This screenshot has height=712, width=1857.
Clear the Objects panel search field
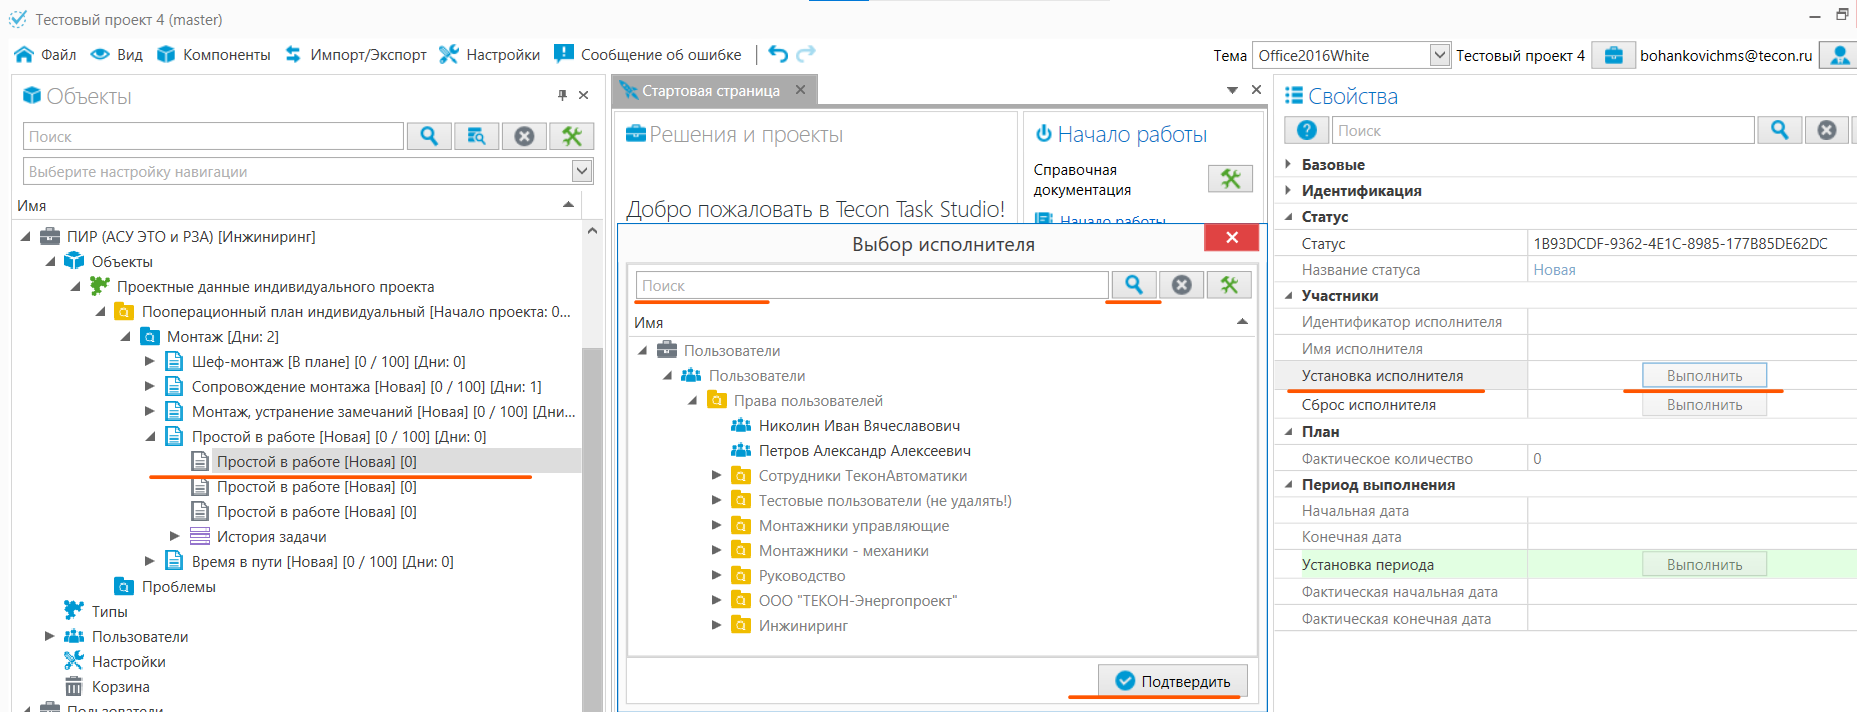524,136
